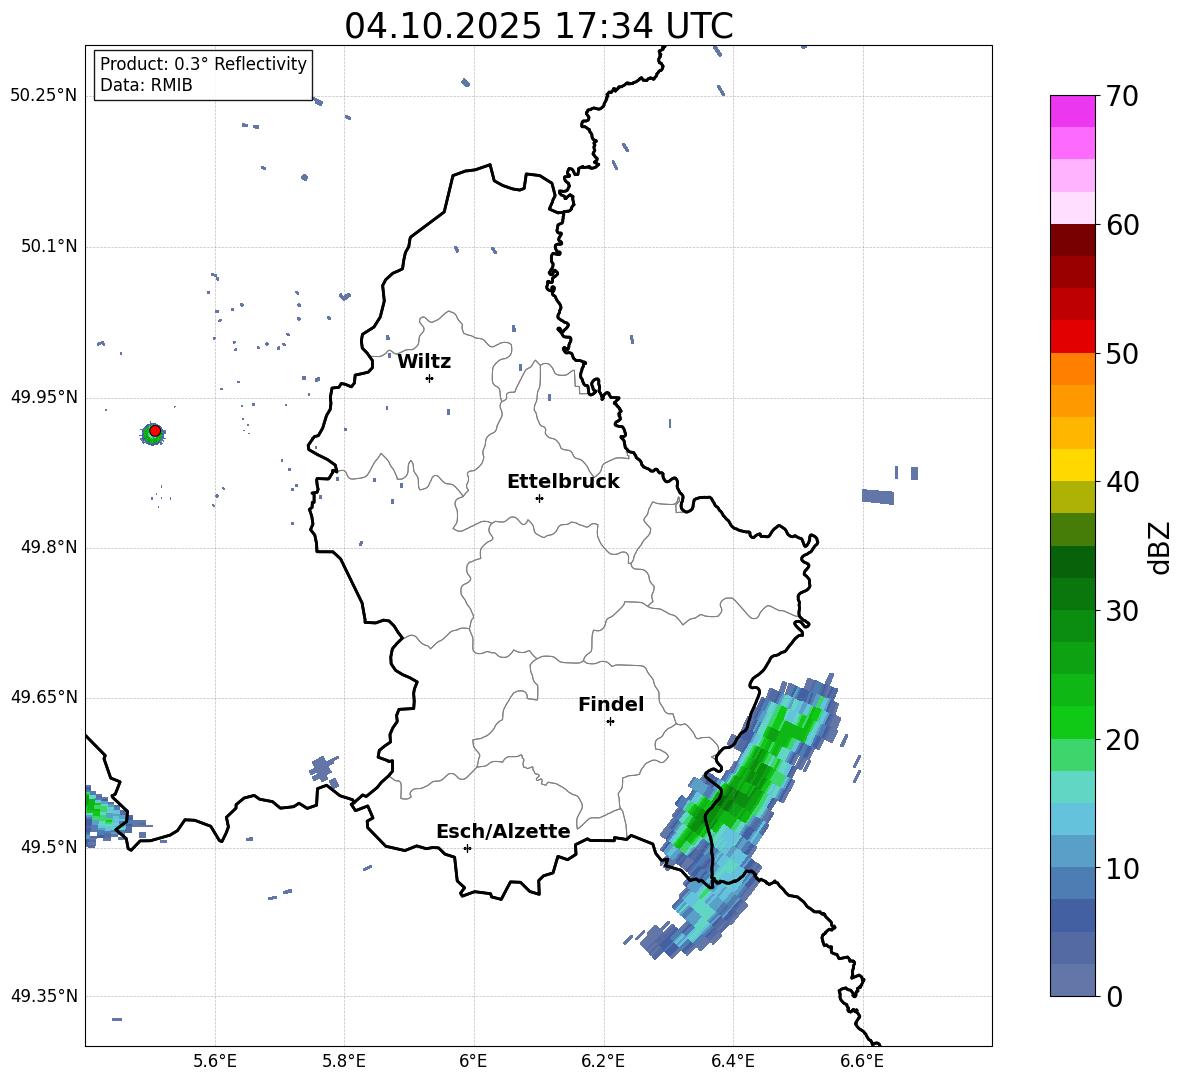The image size is (1184, 1081).
Task: Click the 5.6°E longitude label
Action: 215,1061
